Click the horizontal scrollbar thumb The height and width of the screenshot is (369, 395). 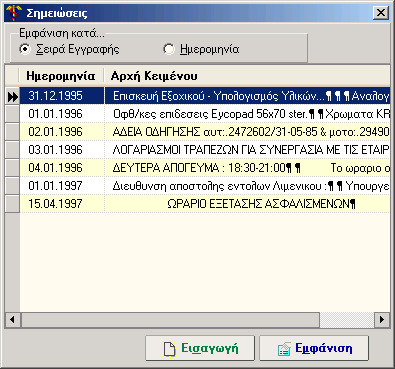pos(170,320)
